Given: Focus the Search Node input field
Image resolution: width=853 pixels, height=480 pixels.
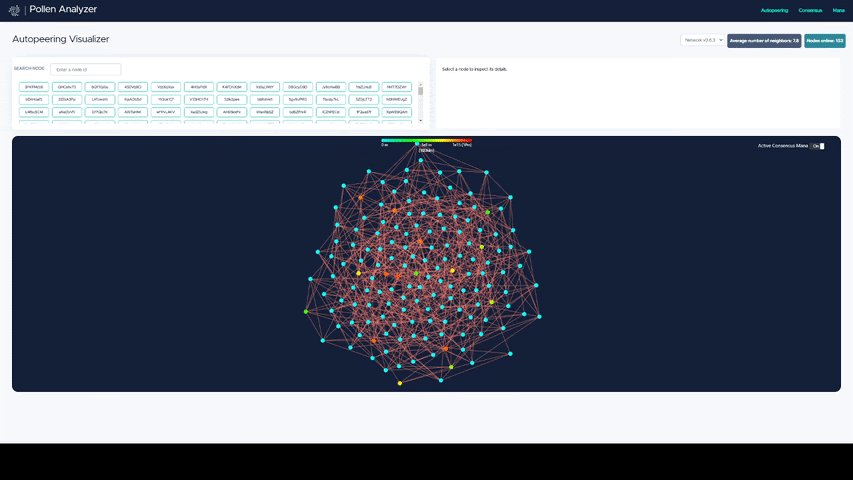Looking at the screenshot, I should (85, 69).
